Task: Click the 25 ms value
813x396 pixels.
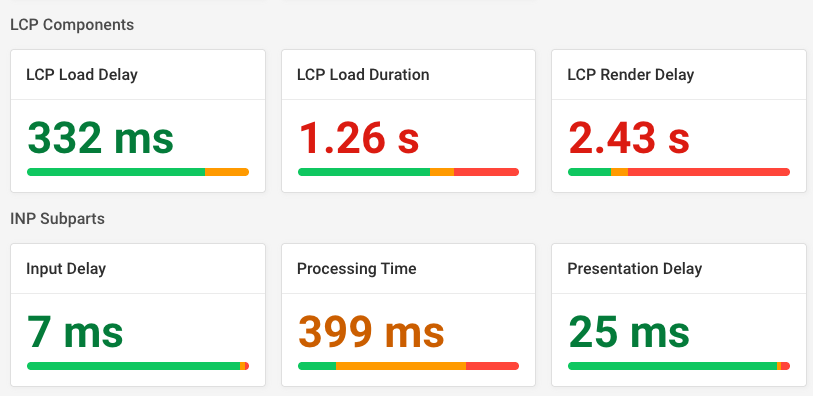Action: pyautogui.click(x=629, y=332)
